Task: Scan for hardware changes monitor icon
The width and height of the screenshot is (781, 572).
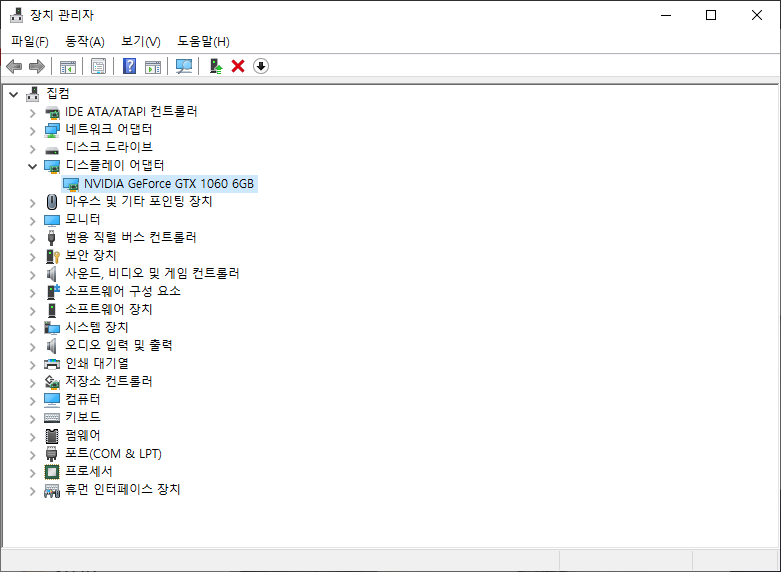Action: [x=184, y=66]
